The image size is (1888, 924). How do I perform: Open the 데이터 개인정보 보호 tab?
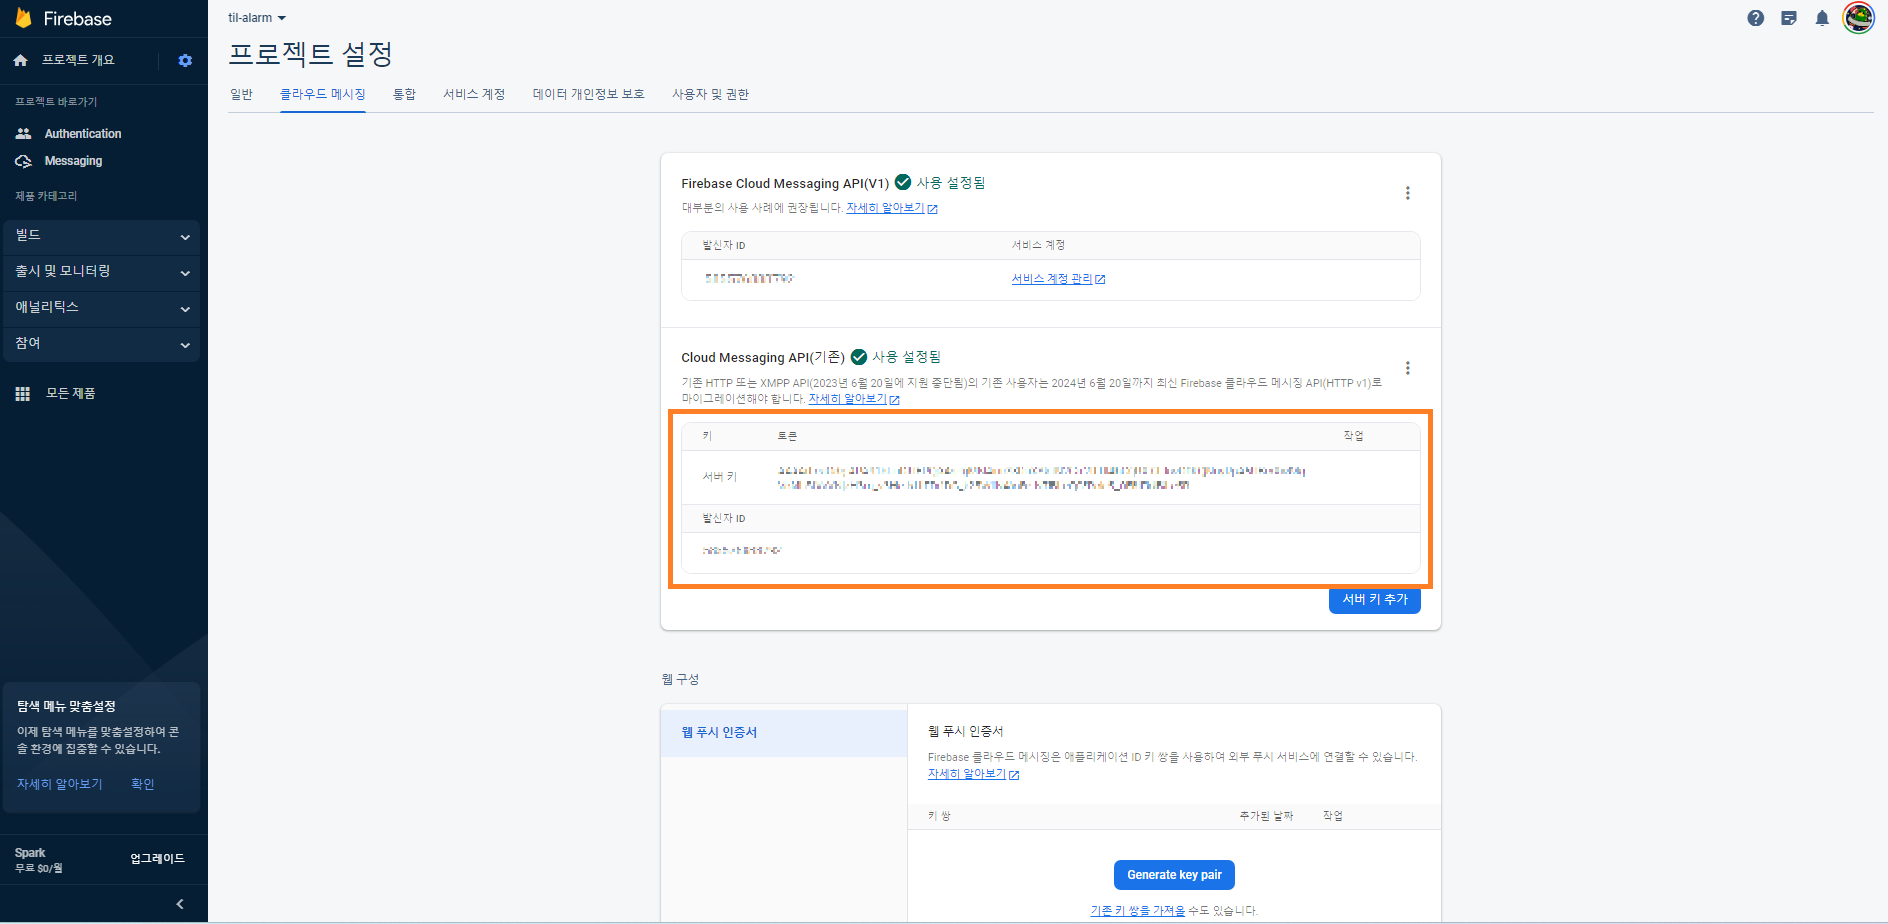pyautogui.click(x=588, y=94)
